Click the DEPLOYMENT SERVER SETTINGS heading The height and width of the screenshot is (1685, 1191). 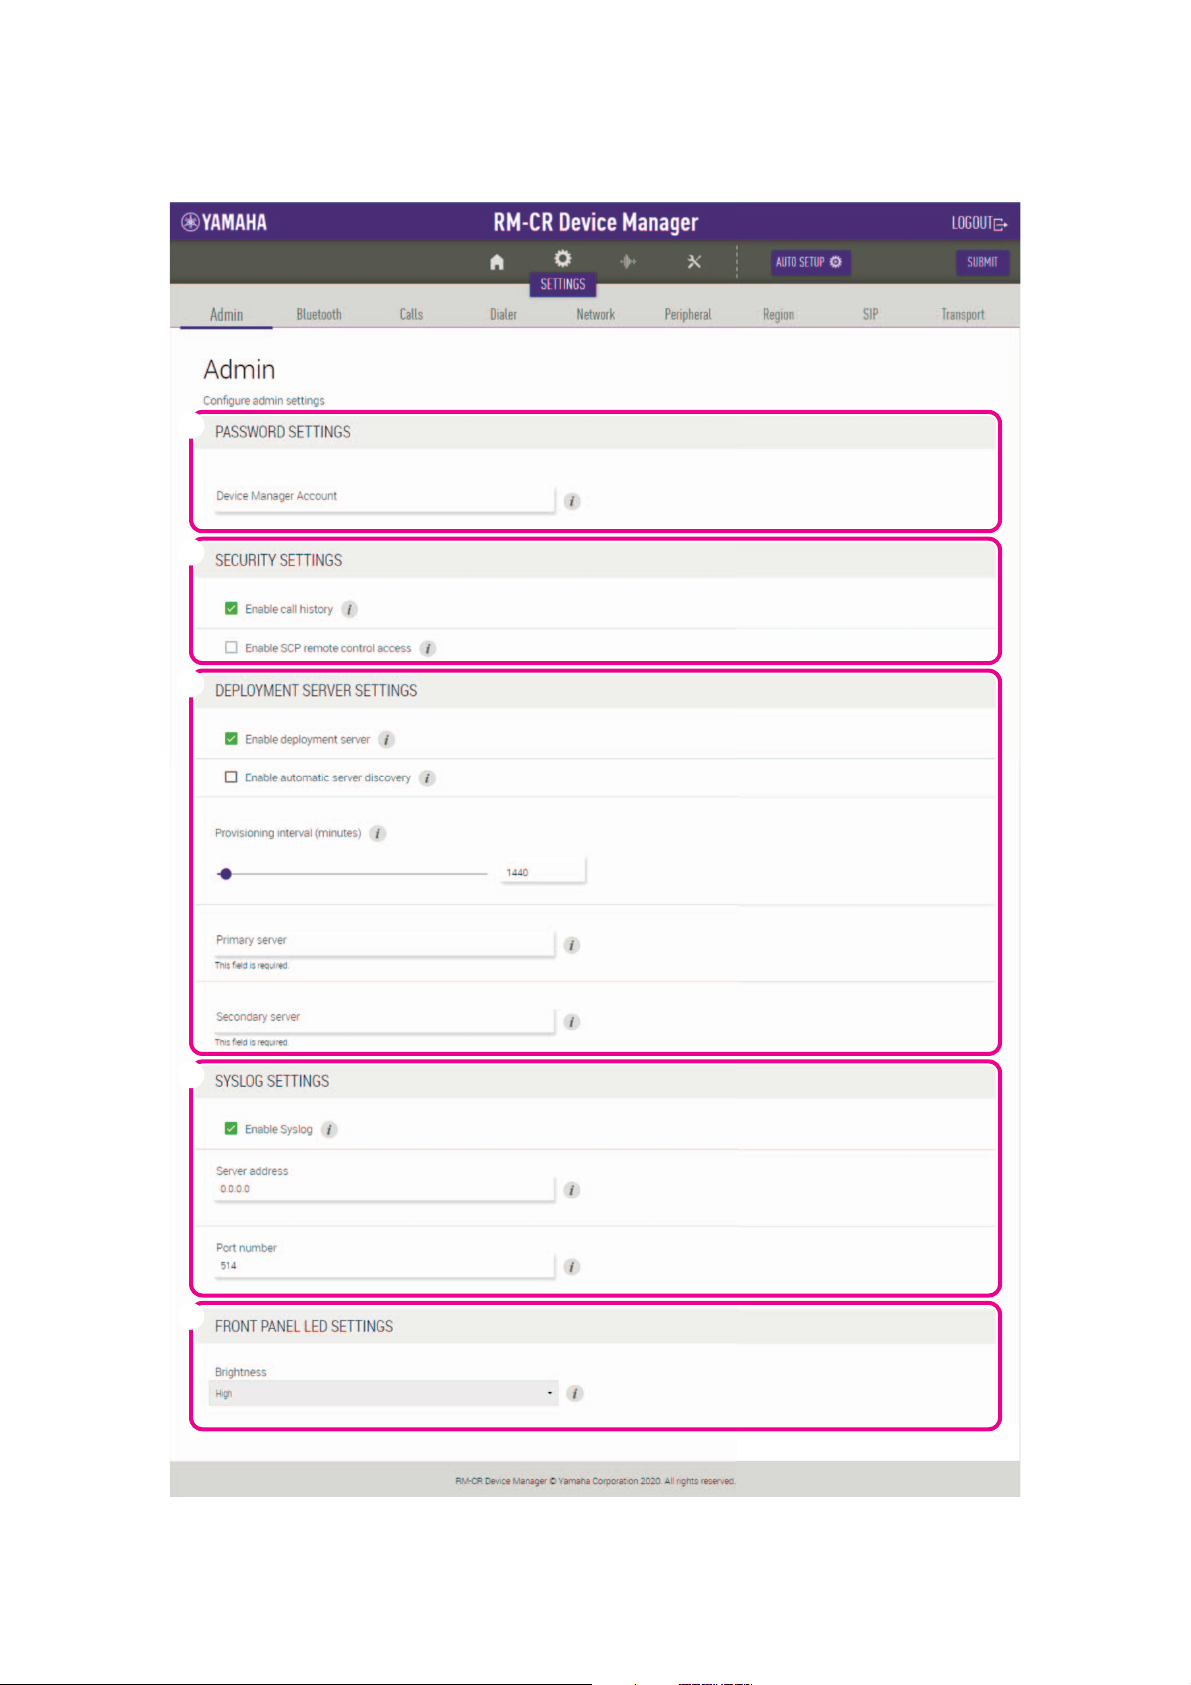point(316,691)
